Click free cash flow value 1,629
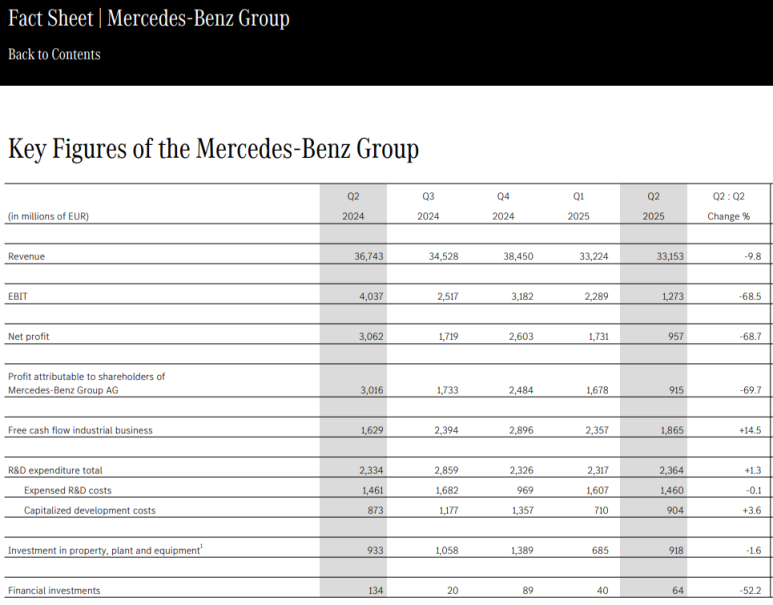This screenshot has width=773, height=605. coord(372,430)
